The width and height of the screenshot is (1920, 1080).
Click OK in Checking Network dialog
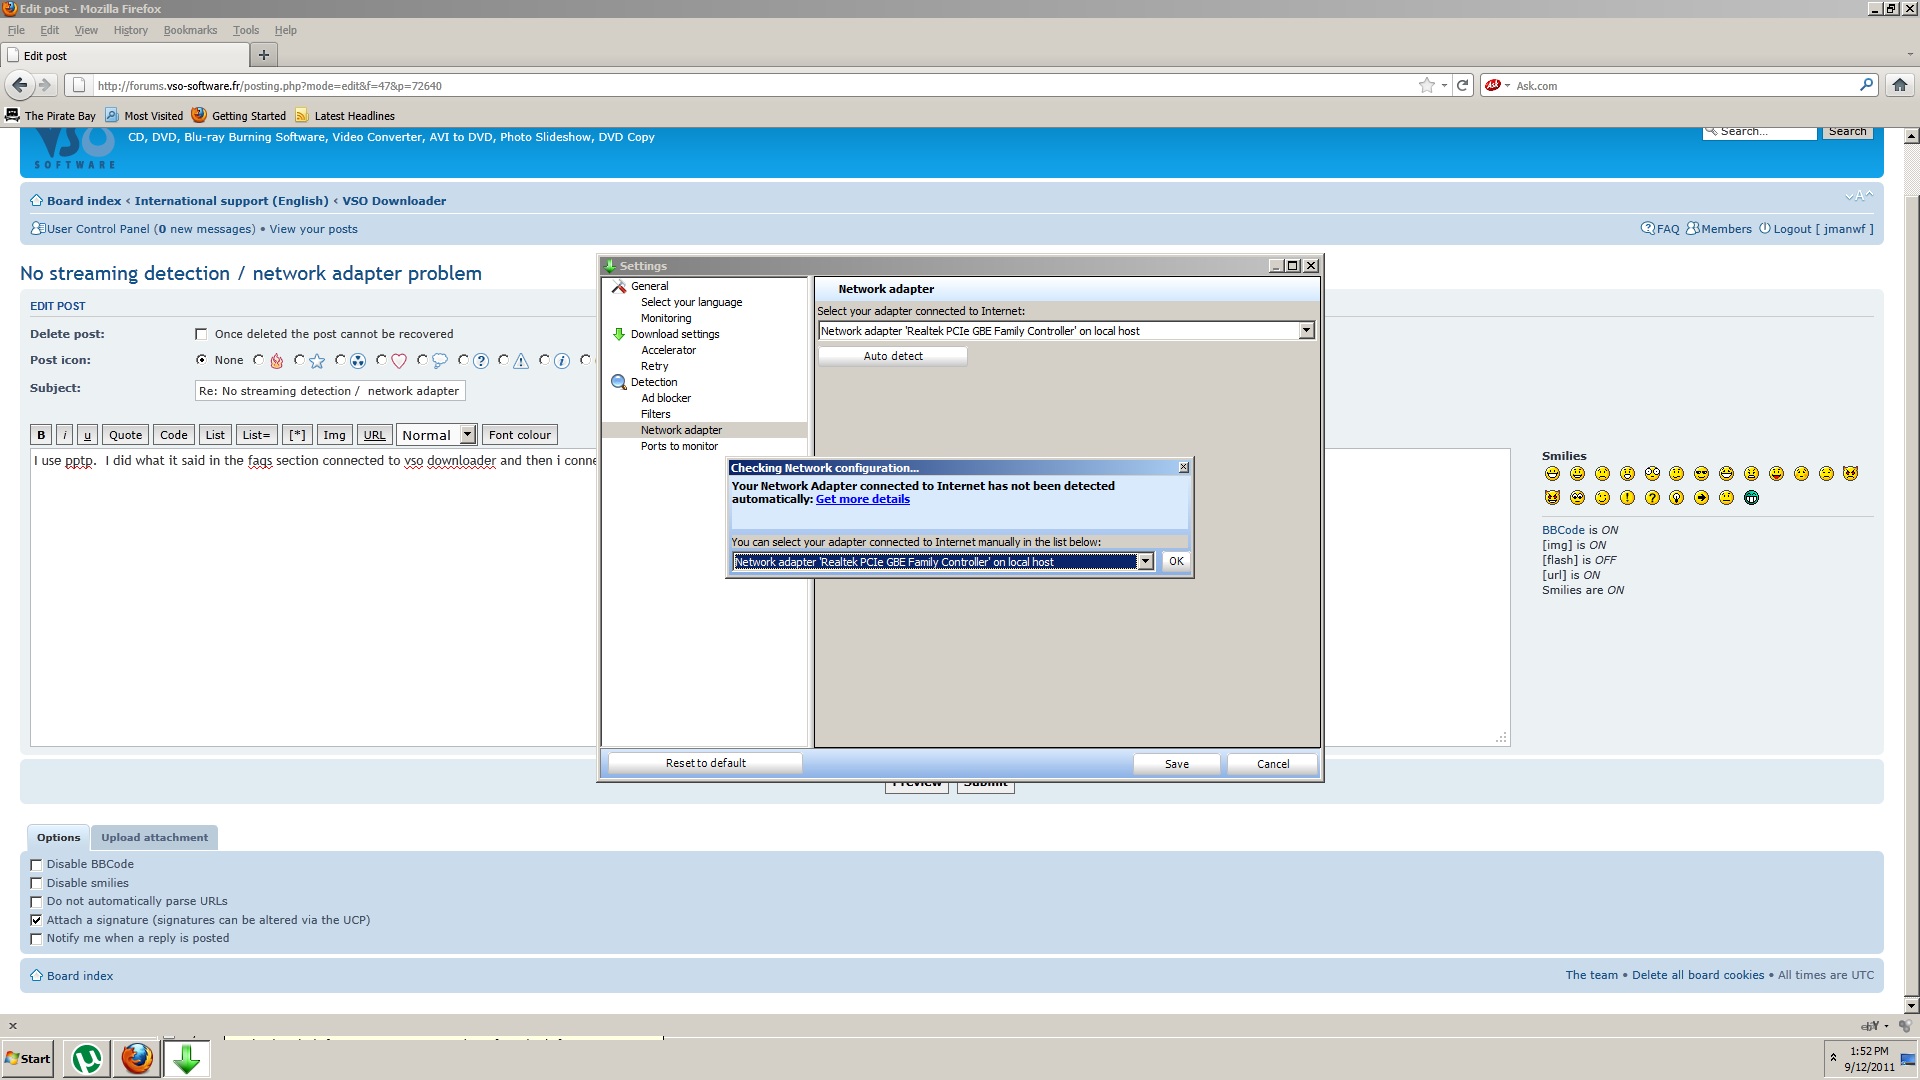pyautogui.click(x=1176, y=562)
